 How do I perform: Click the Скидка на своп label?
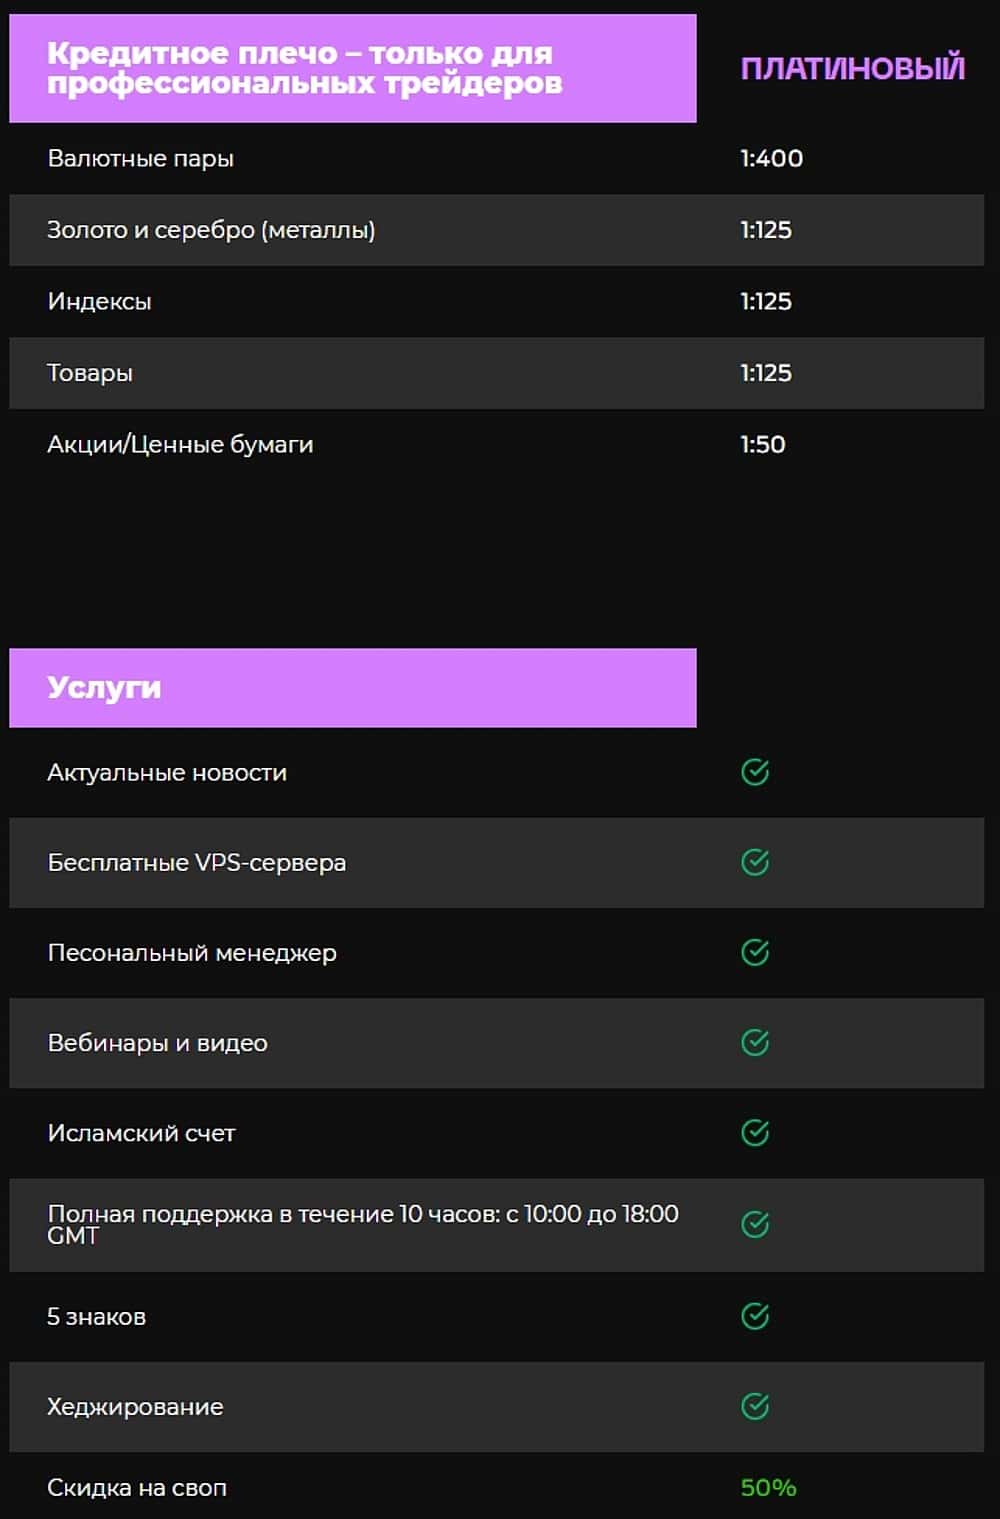(x=137, y=1488)
